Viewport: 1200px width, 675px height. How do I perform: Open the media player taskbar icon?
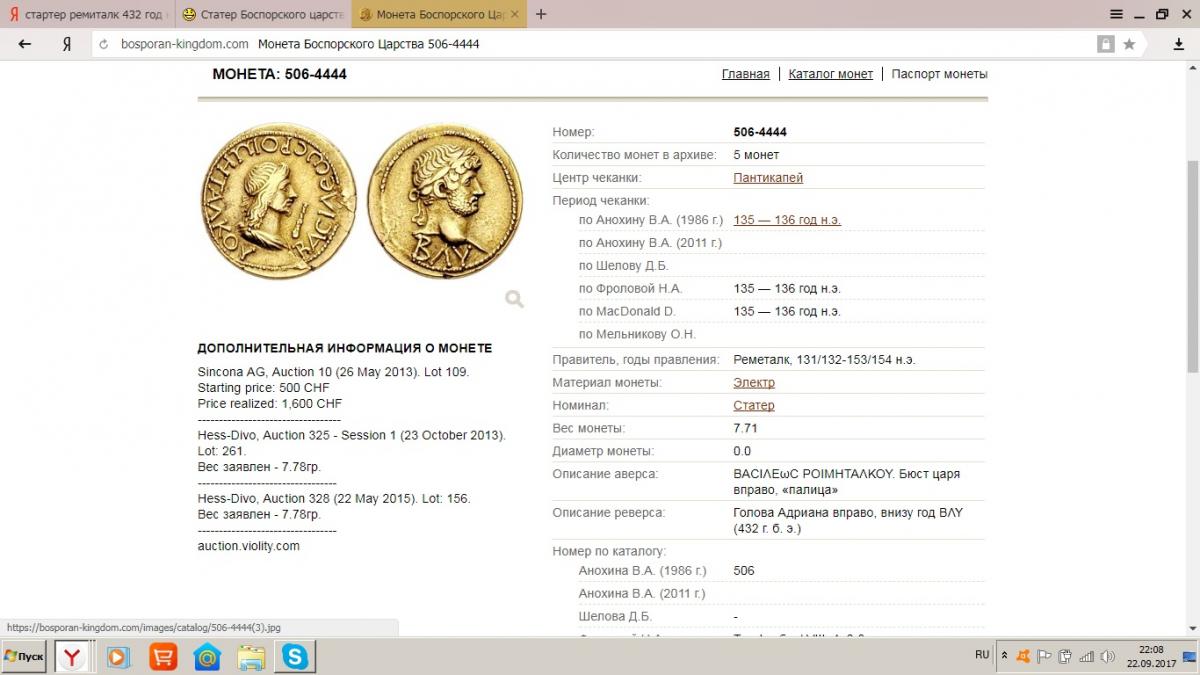pyautogui.click(x=118, y=657)
